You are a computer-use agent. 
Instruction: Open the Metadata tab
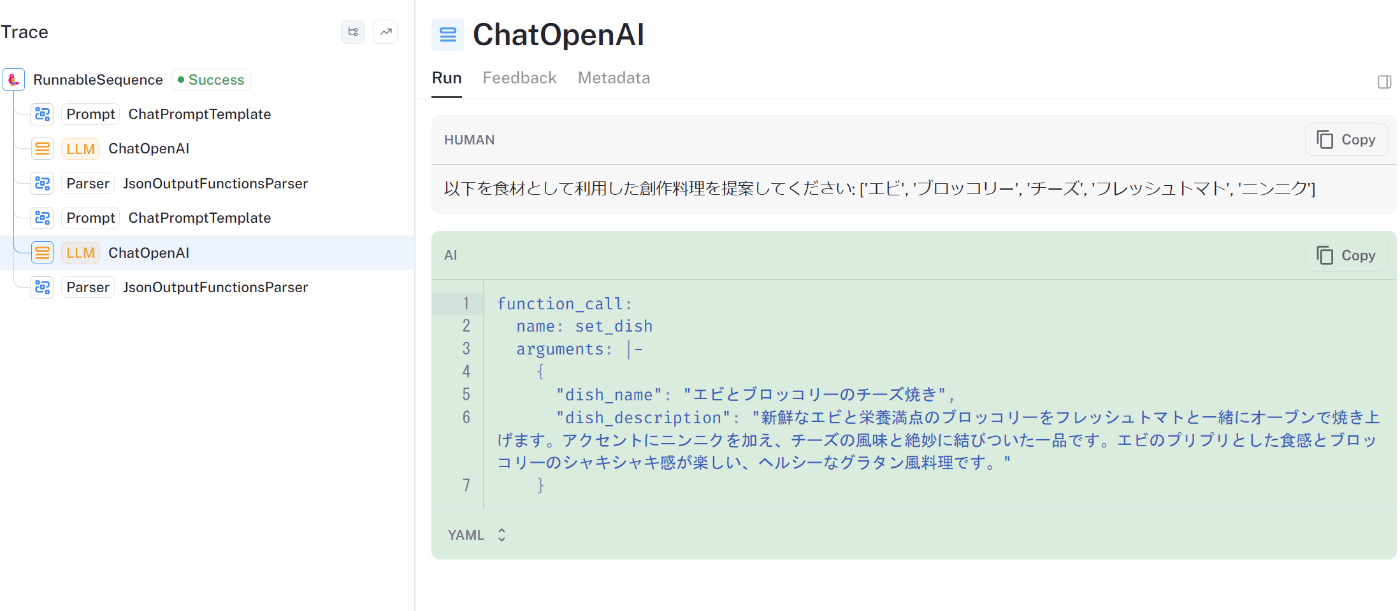click(614, 78)
